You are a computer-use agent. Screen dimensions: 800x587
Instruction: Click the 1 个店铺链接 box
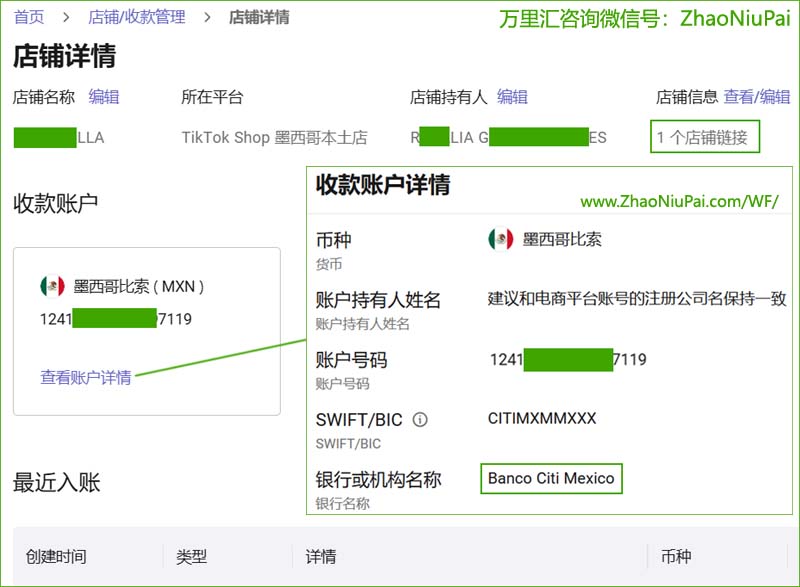(705, 137)
